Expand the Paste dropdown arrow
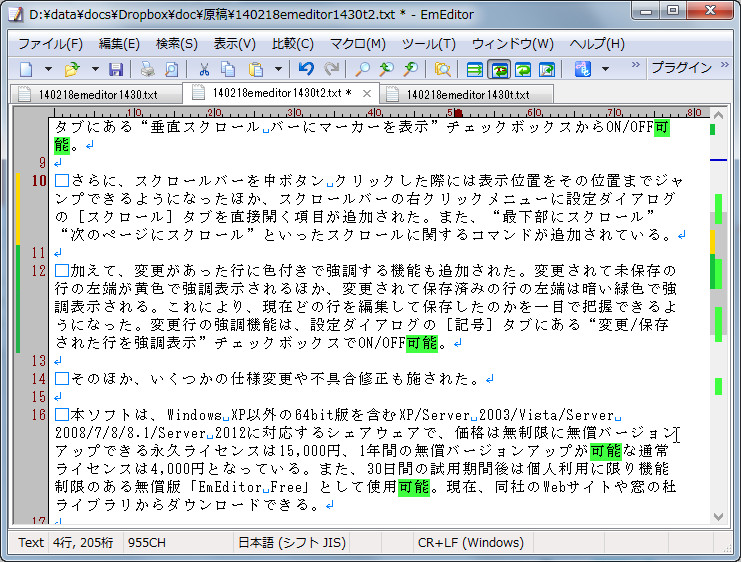Viewport: 741px width, 562px height. point(278,69)
